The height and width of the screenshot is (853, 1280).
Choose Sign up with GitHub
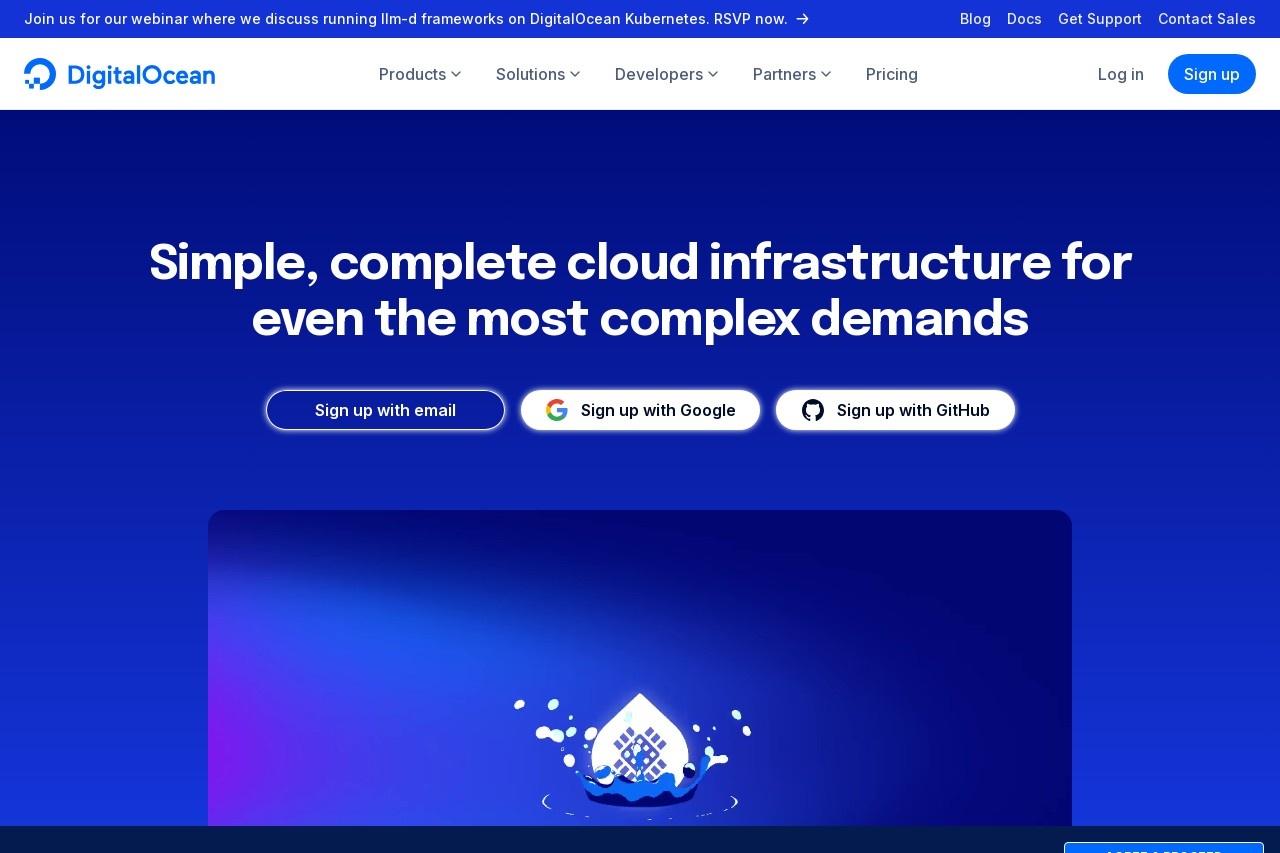895,410
